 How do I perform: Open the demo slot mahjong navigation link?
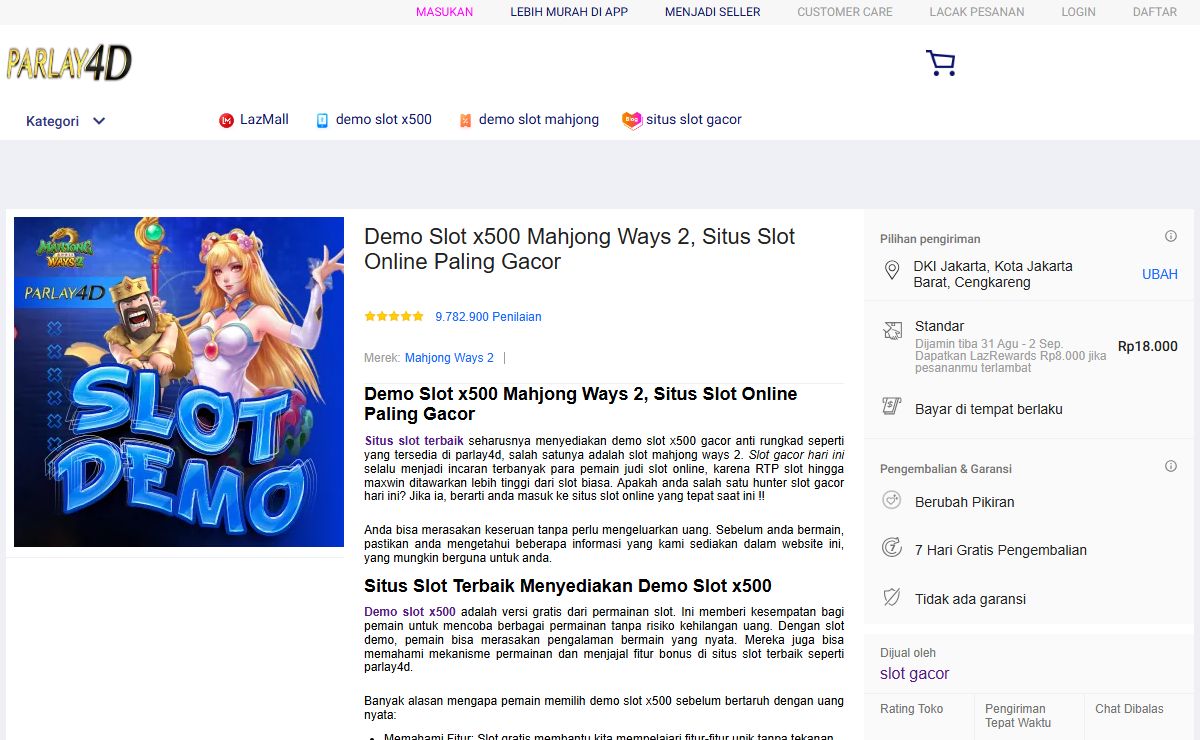(x=539, y=119)
